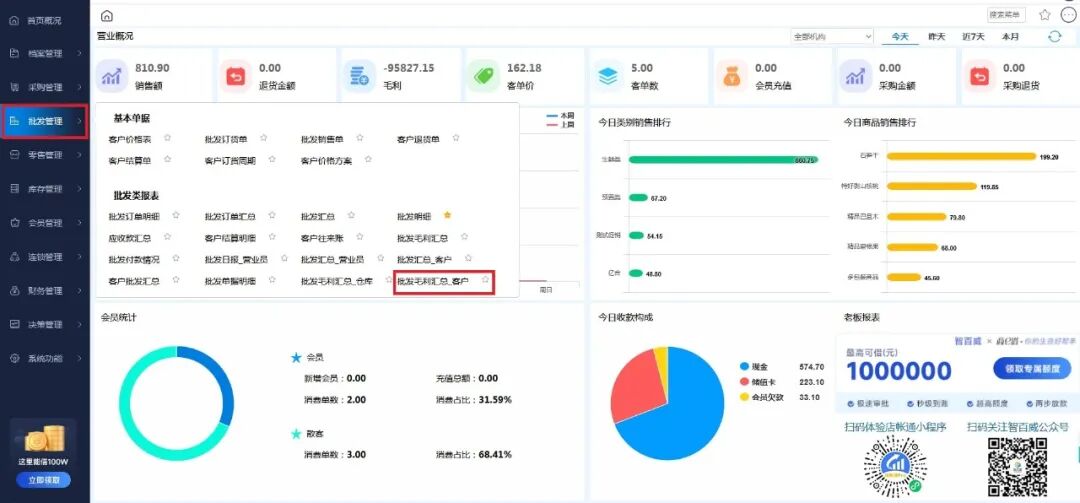Image resolution: width=1080 pixels, height=503 pixels.
Task: Click the yellow 会员欠款 legend dot
Action: coord(744,397)
